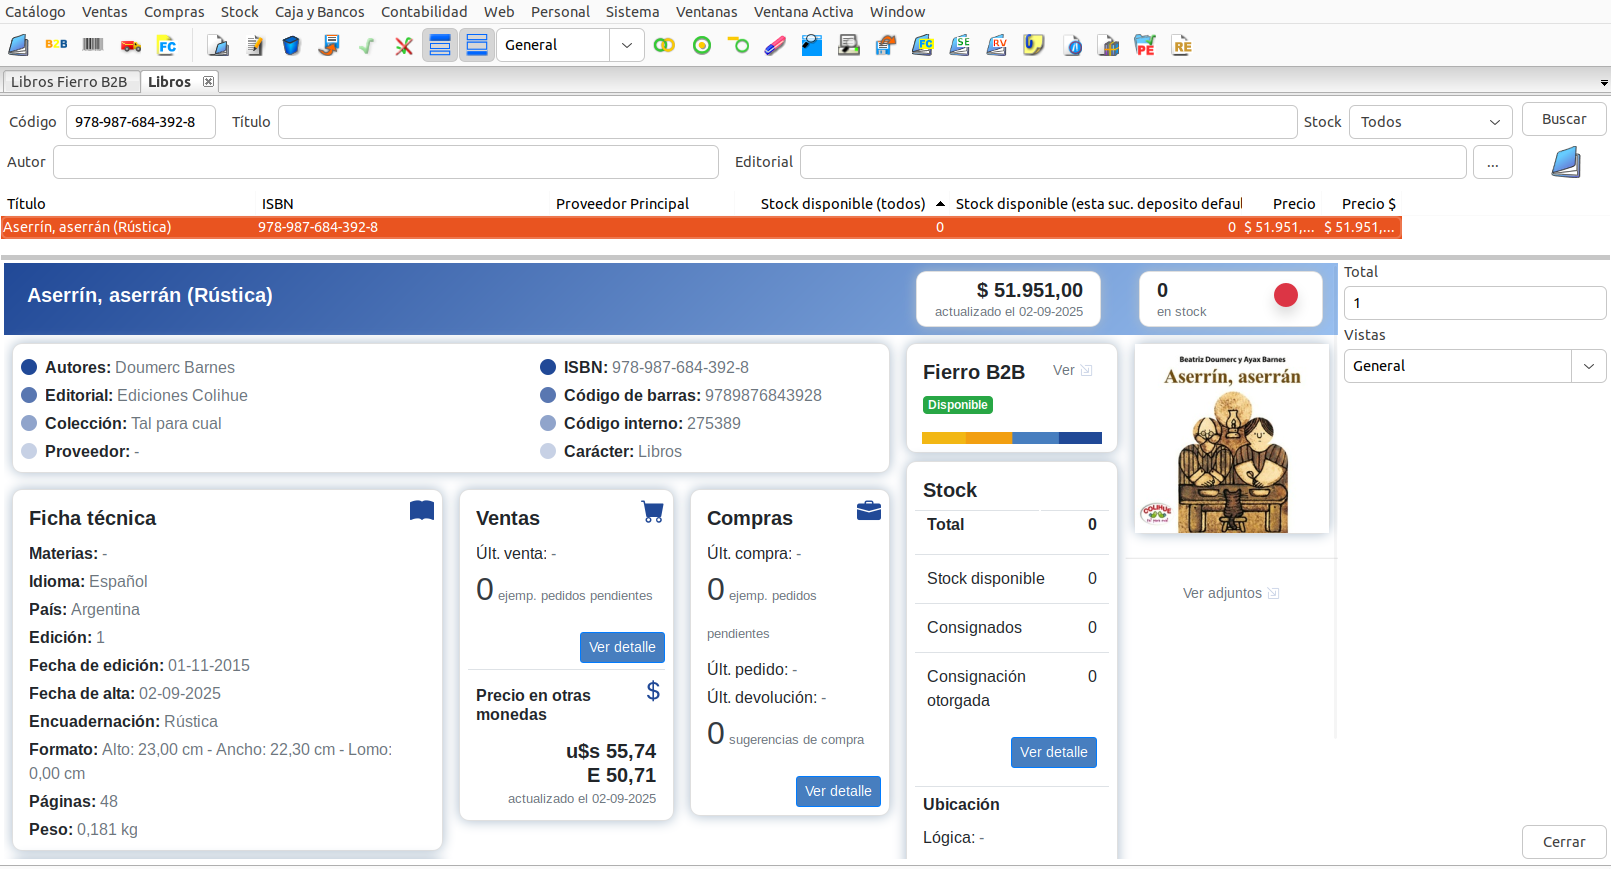Open the Compras menu

174,12
